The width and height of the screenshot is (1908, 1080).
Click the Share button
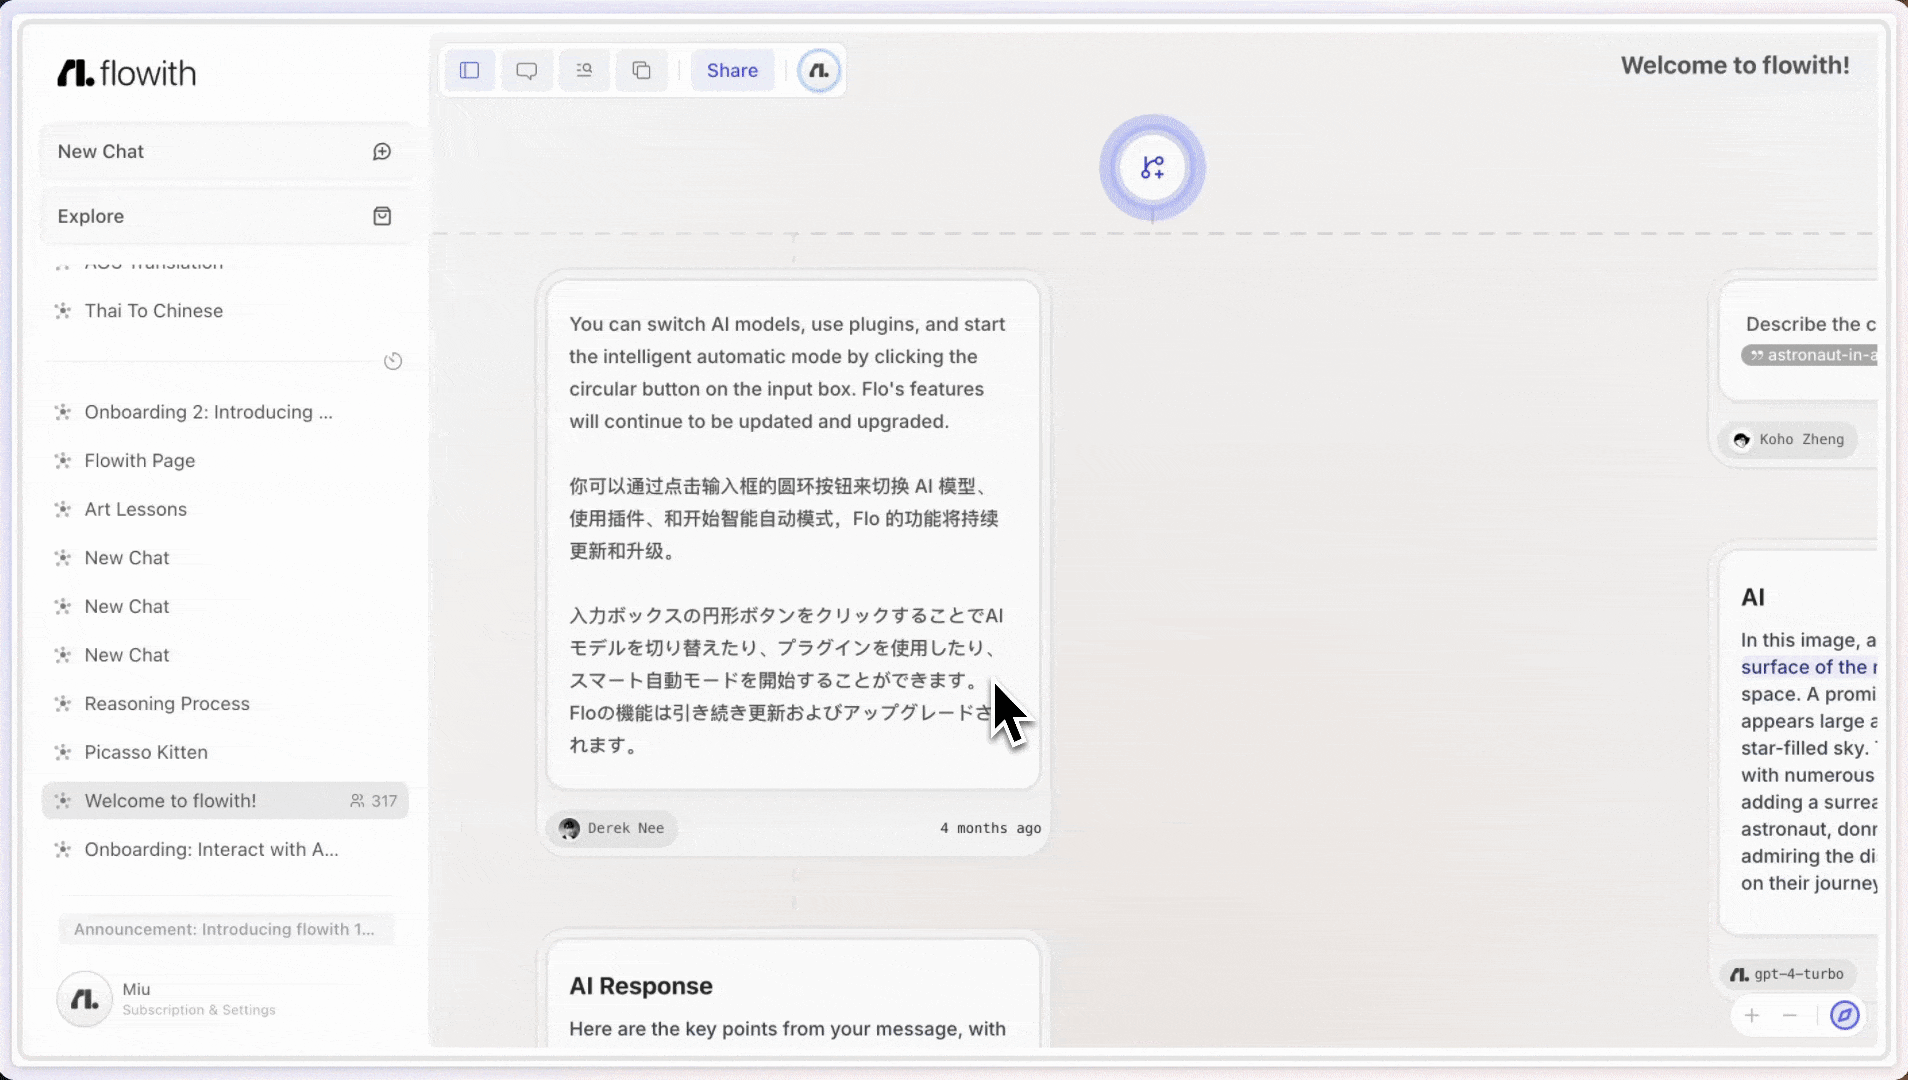click(x=732, y=70)
